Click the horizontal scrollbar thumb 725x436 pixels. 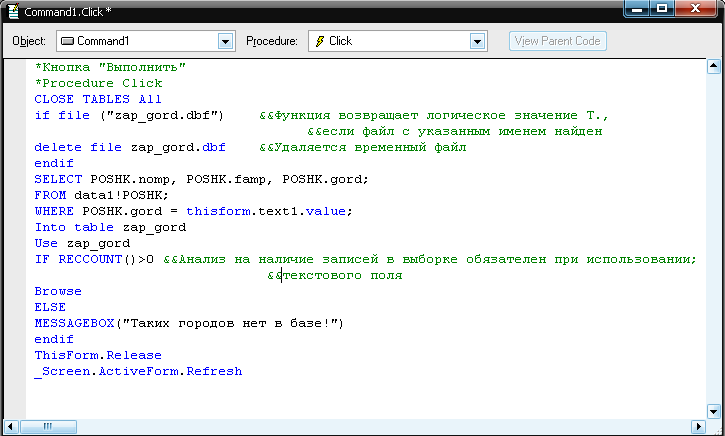48,426
